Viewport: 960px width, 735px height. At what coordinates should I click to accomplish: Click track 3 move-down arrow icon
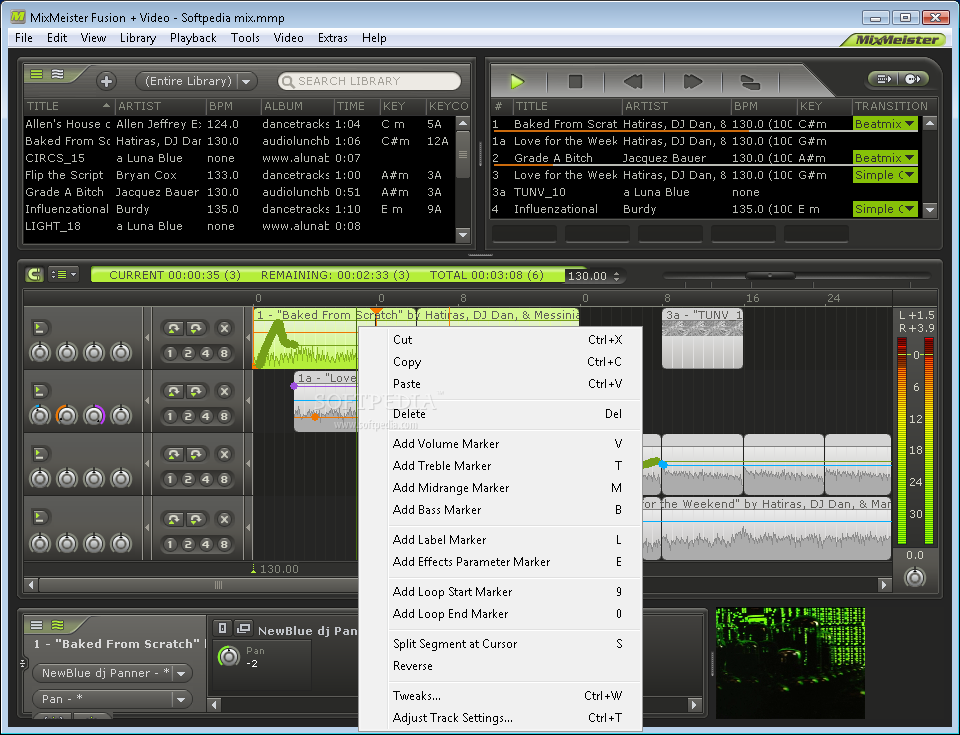pyautogui.click(x=195, y=454)
